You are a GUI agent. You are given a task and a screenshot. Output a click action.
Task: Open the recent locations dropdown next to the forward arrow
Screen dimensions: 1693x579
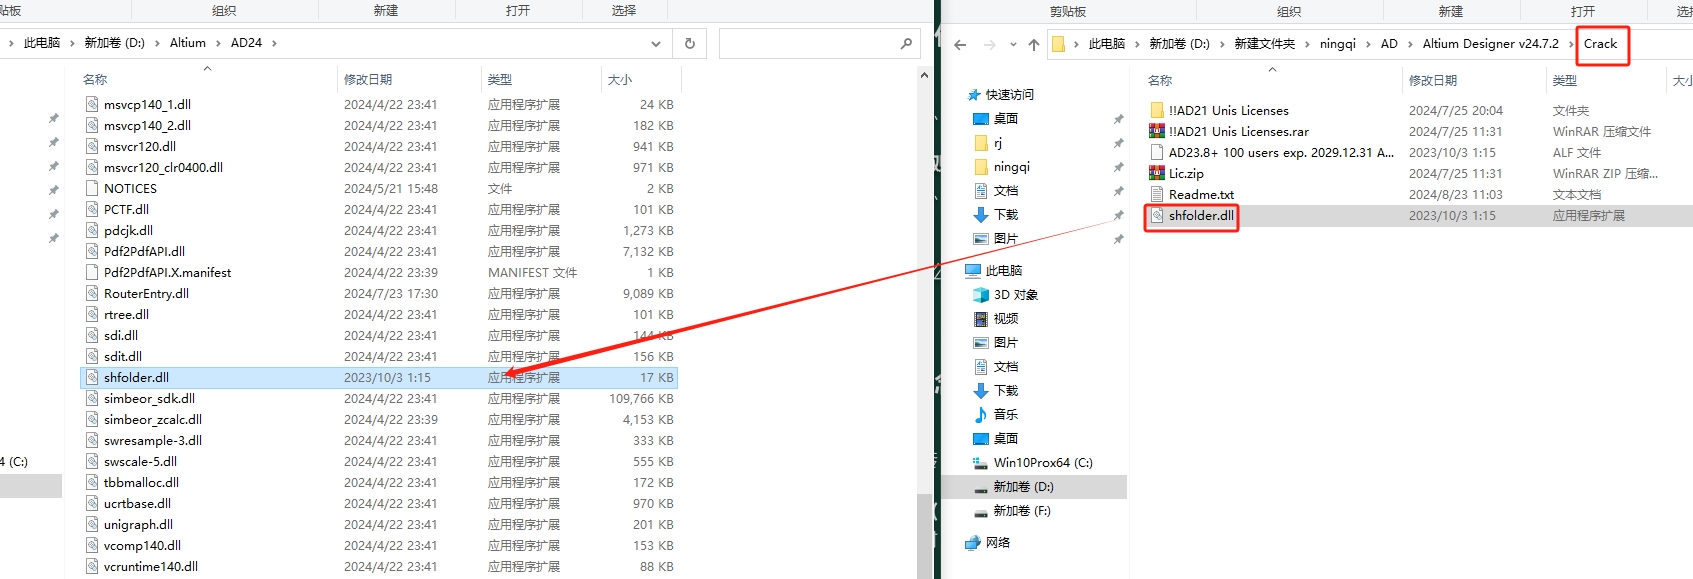pos(1013,44)
